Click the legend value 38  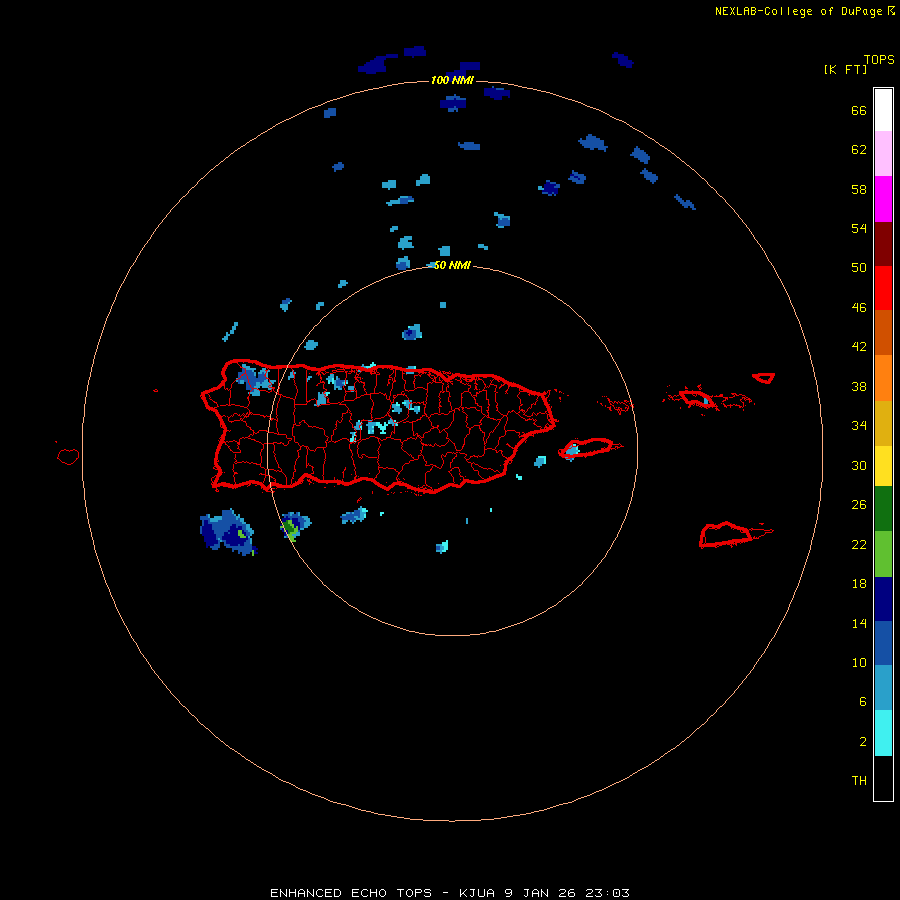click(859, 387)
